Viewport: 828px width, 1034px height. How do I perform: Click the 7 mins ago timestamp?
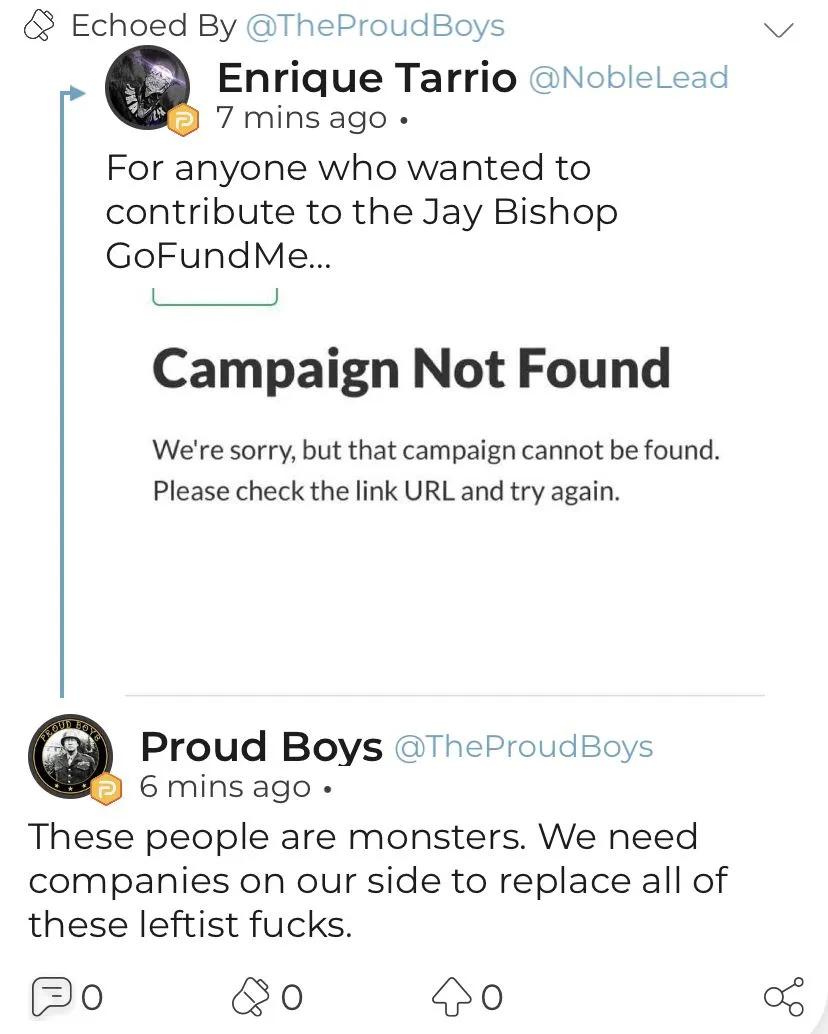coord(302,118)
